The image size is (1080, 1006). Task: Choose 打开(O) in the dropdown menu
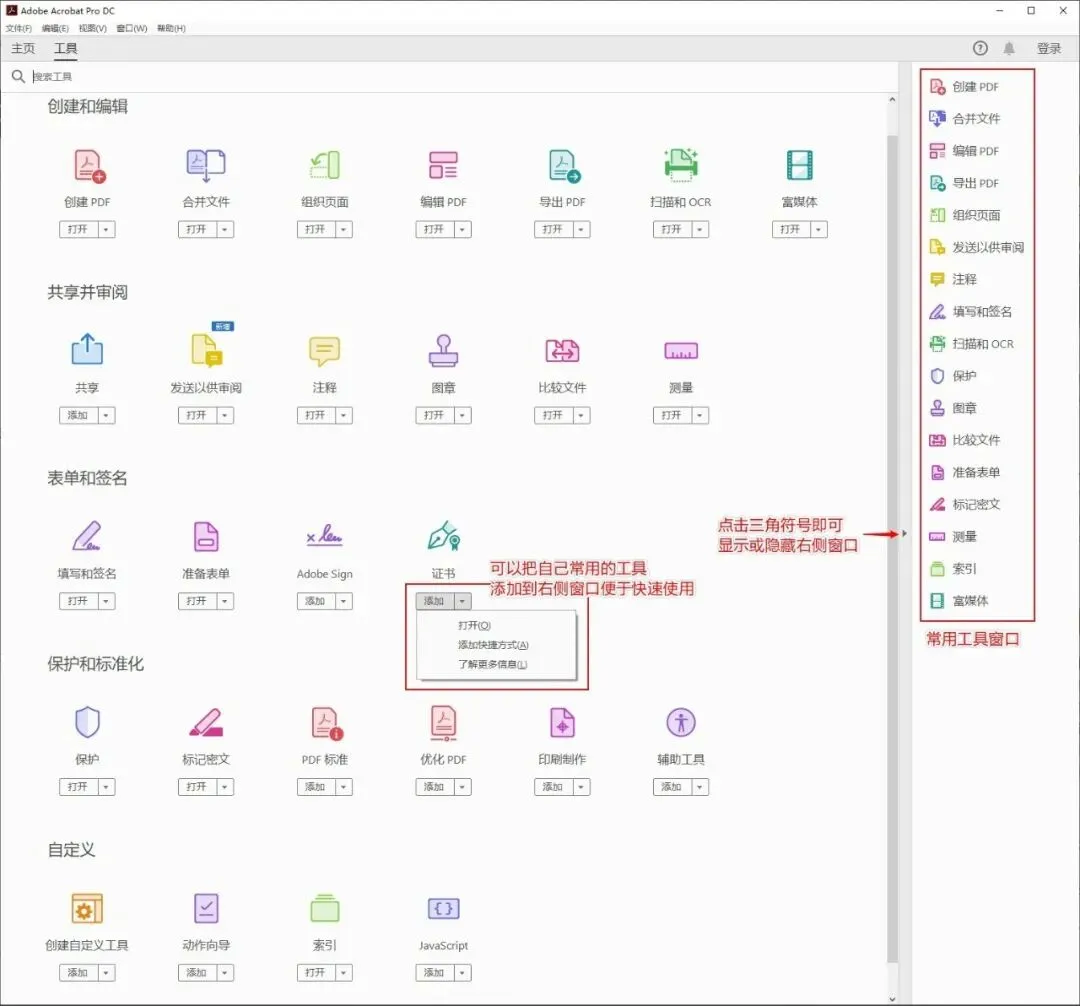[475, 625]
